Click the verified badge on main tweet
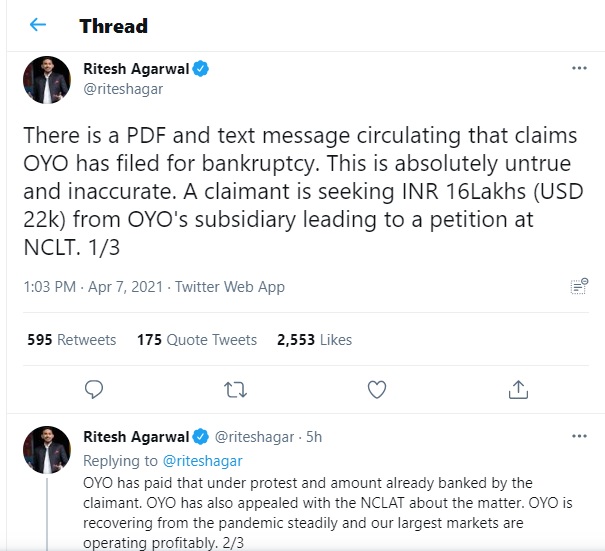Viewport: 605px width, 551px height. (x=201, y=69)
